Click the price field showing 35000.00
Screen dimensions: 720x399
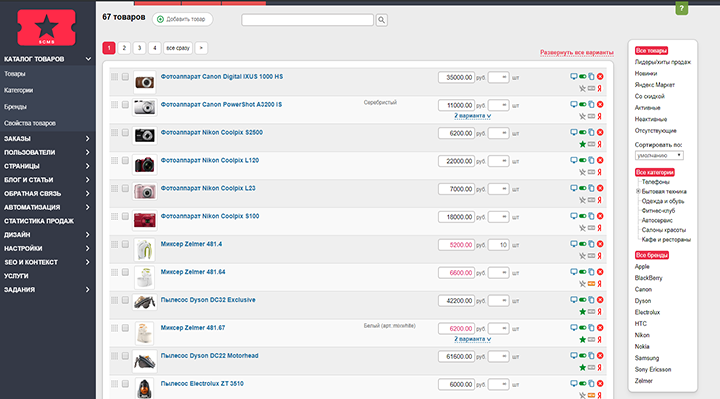(x=456, y=77)
